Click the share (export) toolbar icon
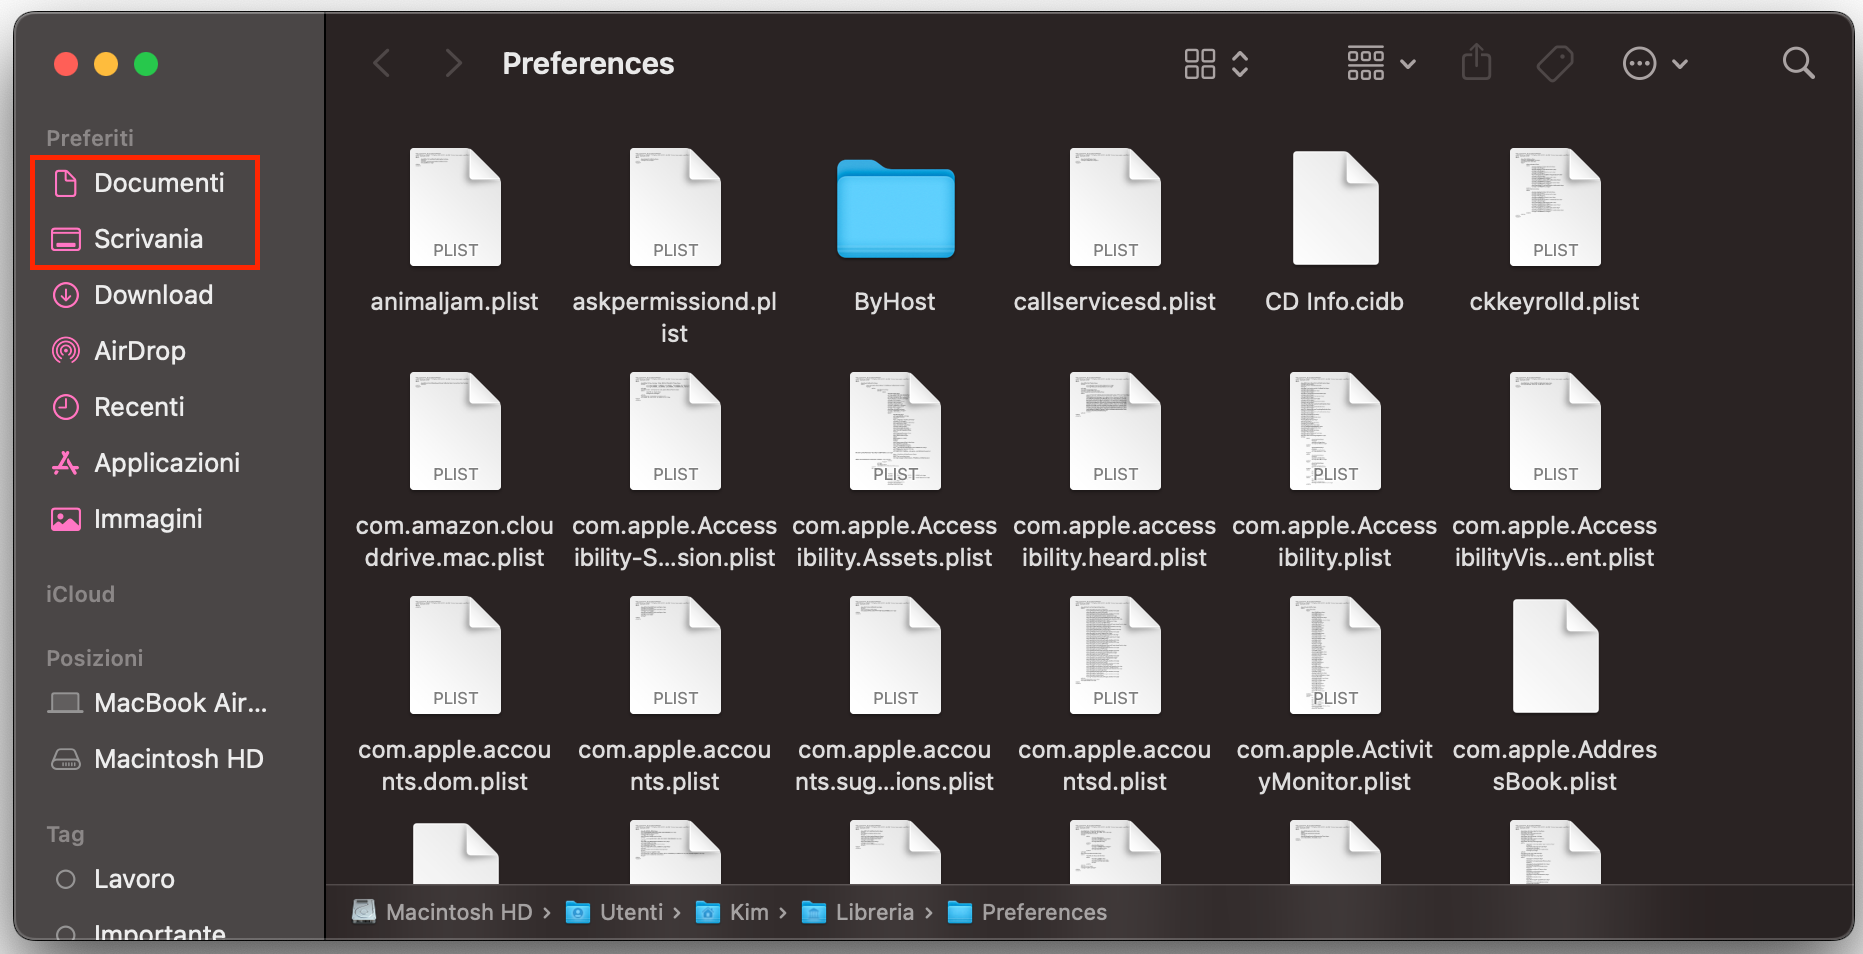The height and width of the screenshot is (954, 1863). pos(1477,63)
